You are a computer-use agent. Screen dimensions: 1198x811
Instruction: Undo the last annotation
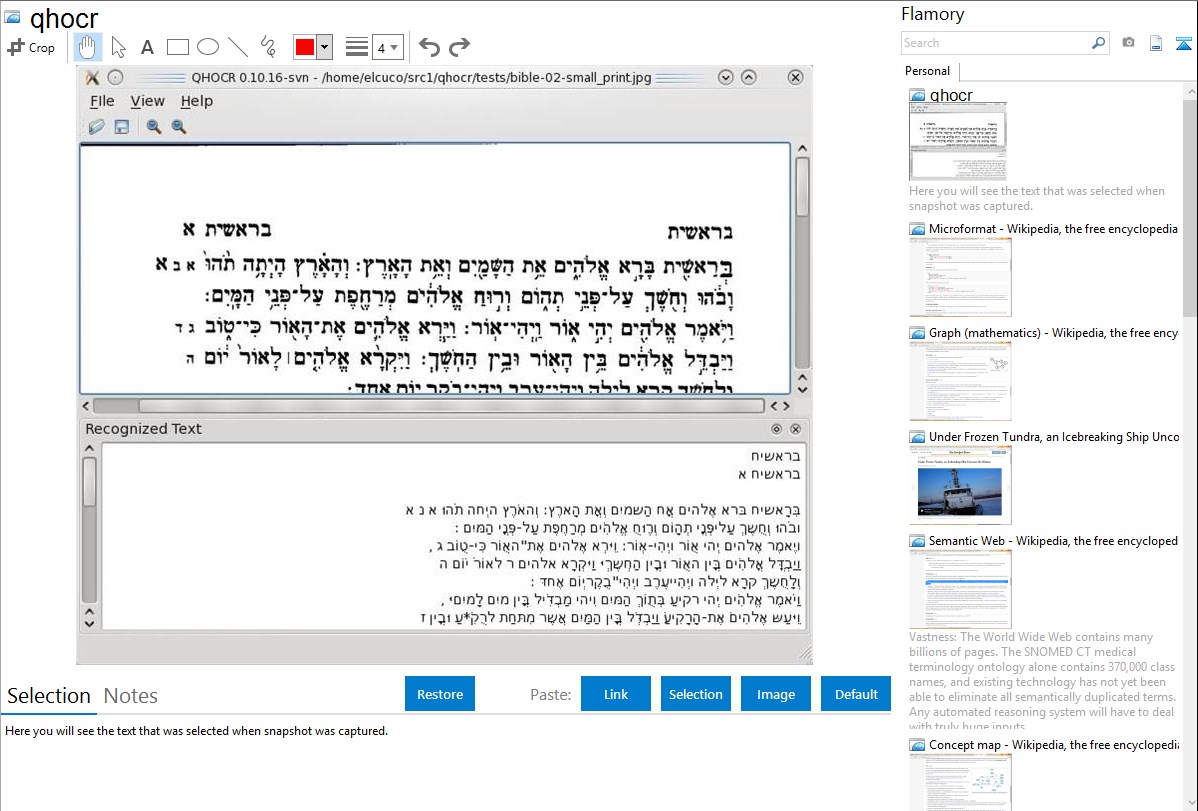(429, 47)
